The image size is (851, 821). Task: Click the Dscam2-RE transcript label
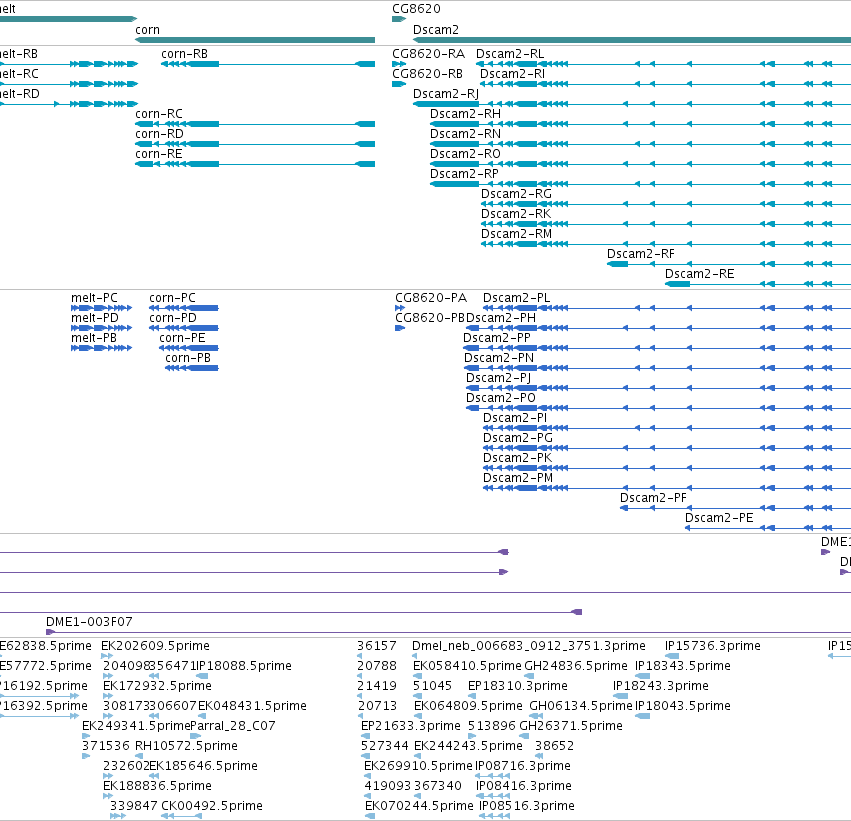tap(700, 274)
